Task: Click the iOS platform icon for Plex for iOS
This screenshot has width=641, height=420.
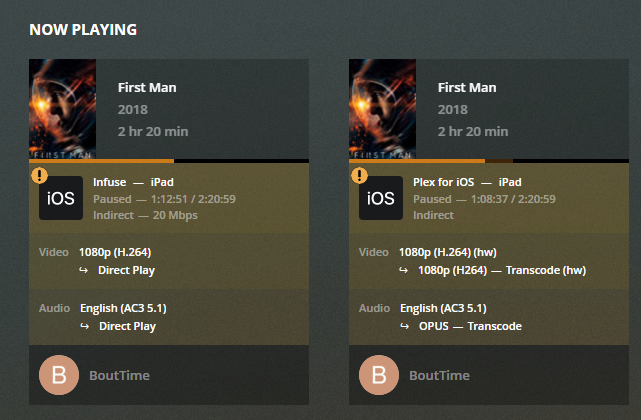Action: [381, 198]
